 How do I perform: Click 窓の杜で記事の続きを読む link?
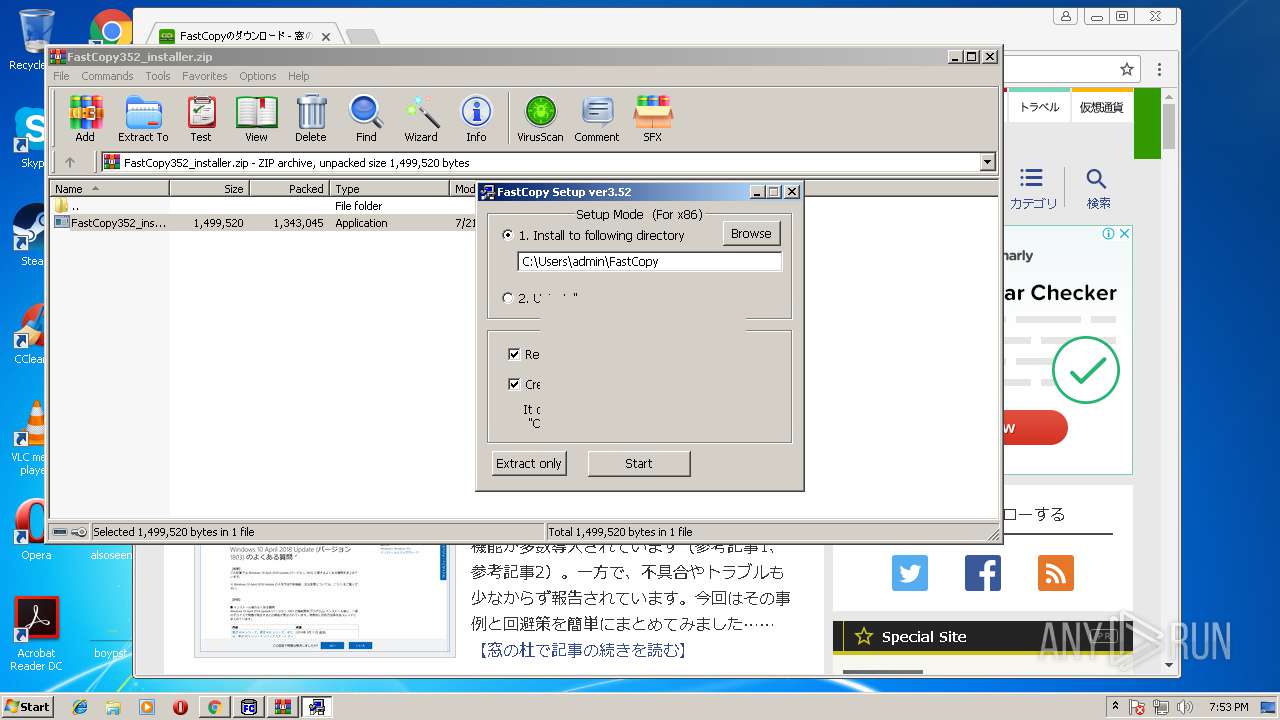click(581, 650)
